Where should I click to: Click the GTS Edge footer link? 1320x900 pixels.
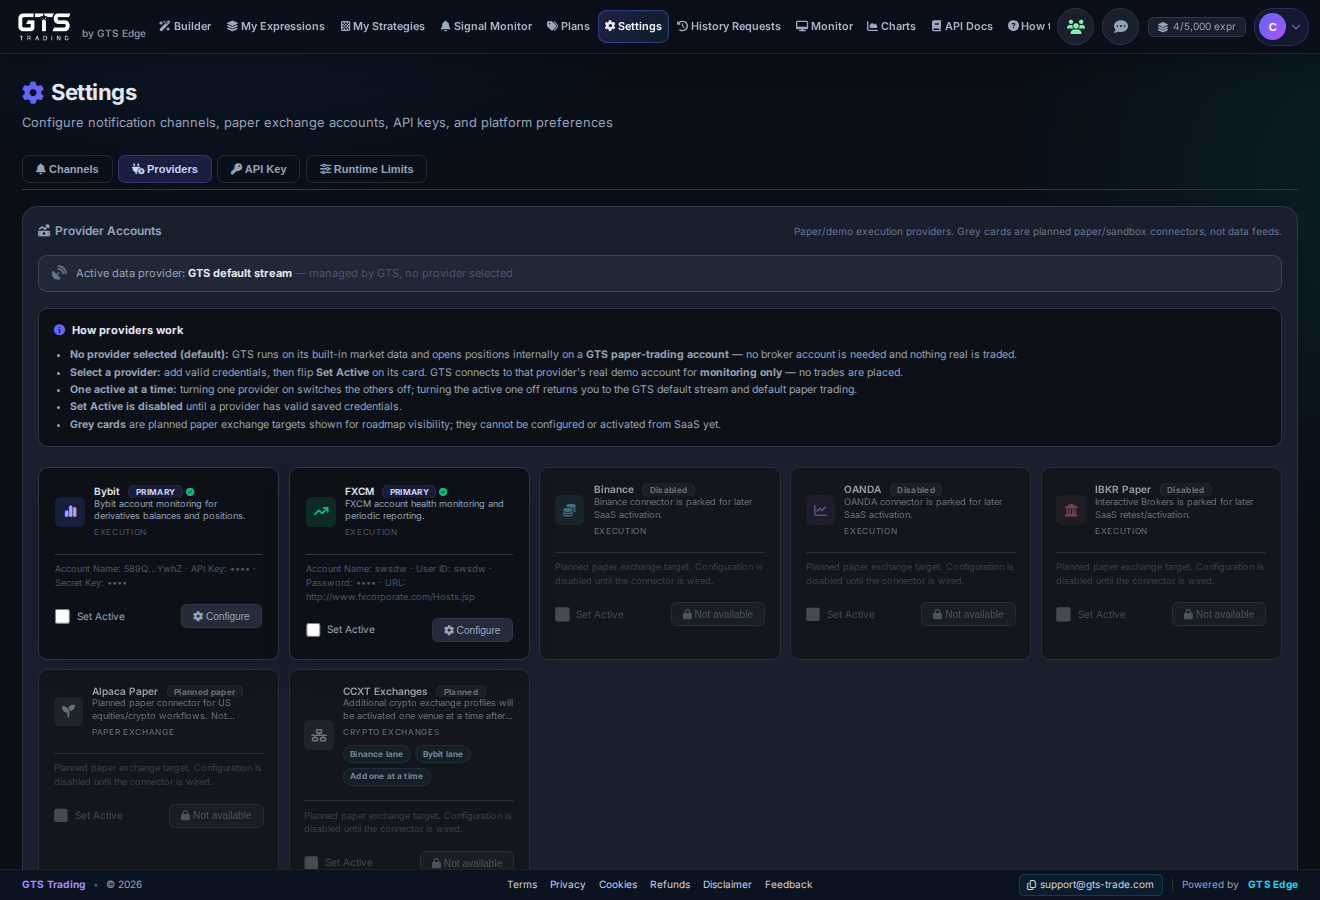tap(1273, 885)
